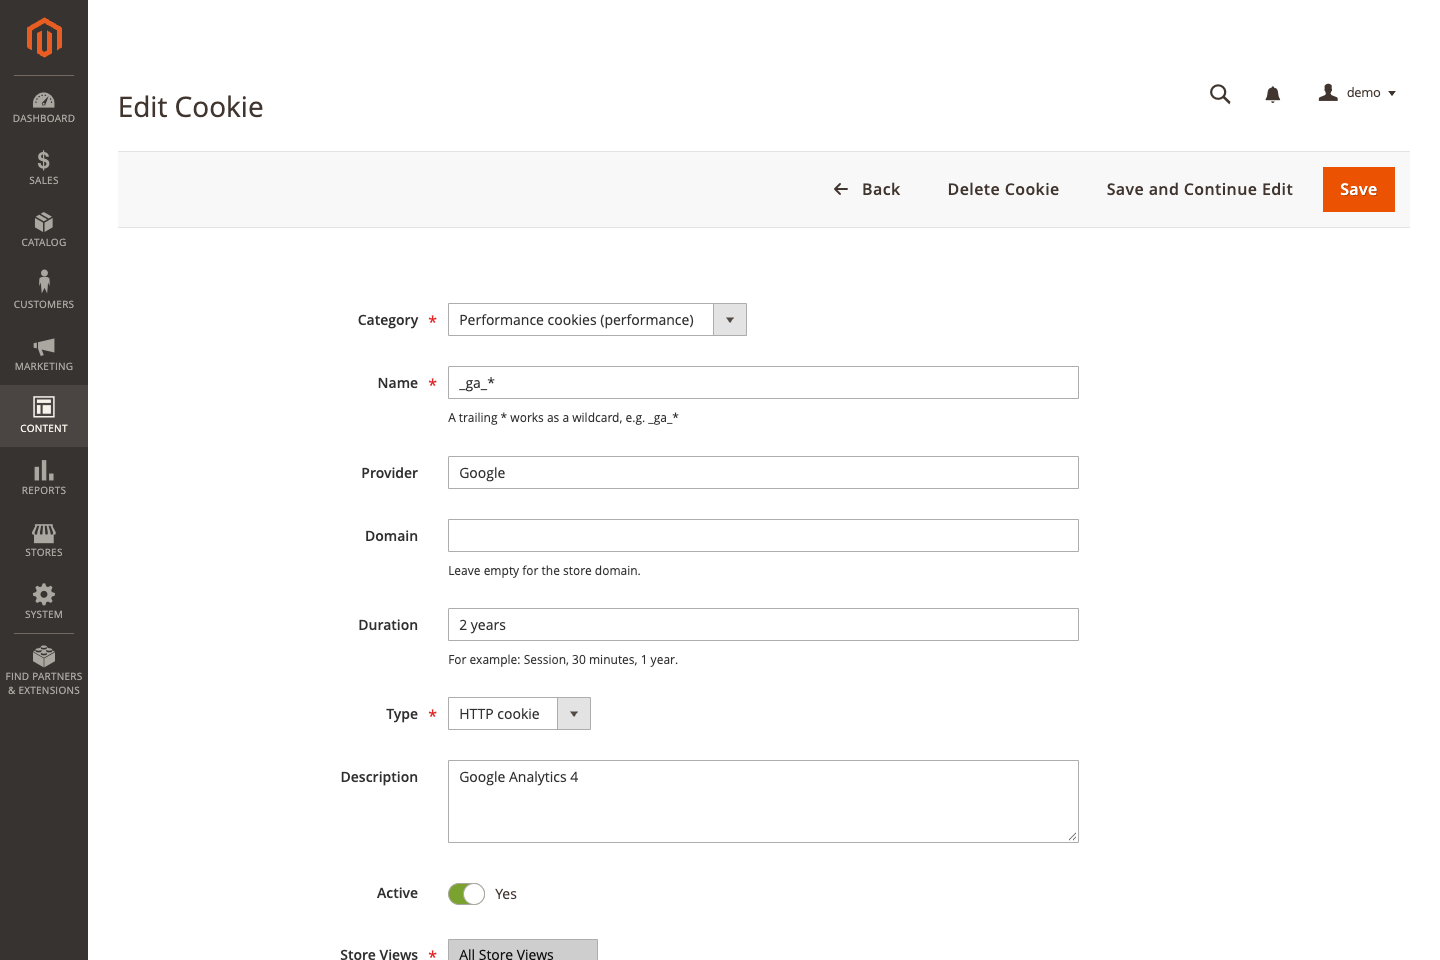Click the "For example: Session" duration hint
Image resolution: width=1440 pixels, height=960 pixels.
(563, 660)
